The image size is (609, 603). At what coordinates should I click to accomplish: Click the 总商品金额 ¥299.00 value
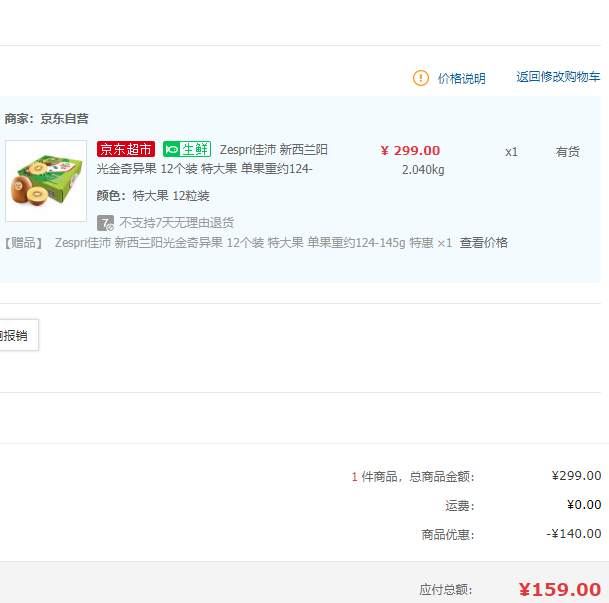pyautogui.click(x=576, y=476)
